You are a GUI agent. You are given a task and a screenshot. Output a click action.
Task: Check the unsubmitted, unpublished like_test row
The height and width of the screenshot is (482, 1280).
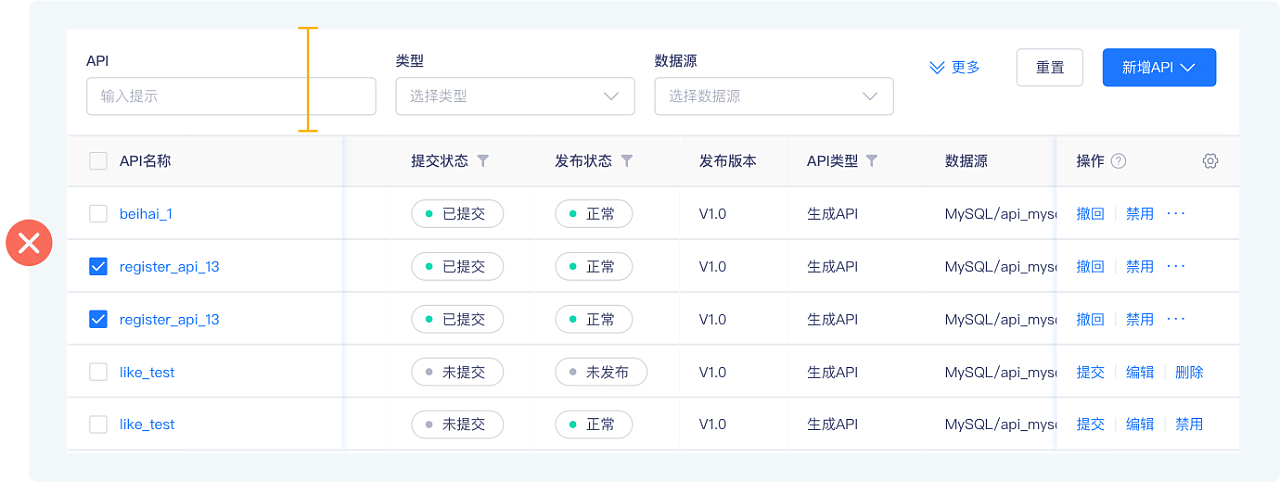click(98, 372)
